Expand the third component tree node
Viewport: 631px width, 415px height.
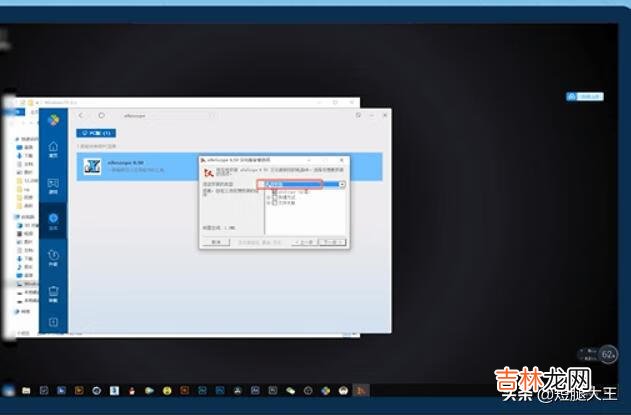tap(268, 202)
